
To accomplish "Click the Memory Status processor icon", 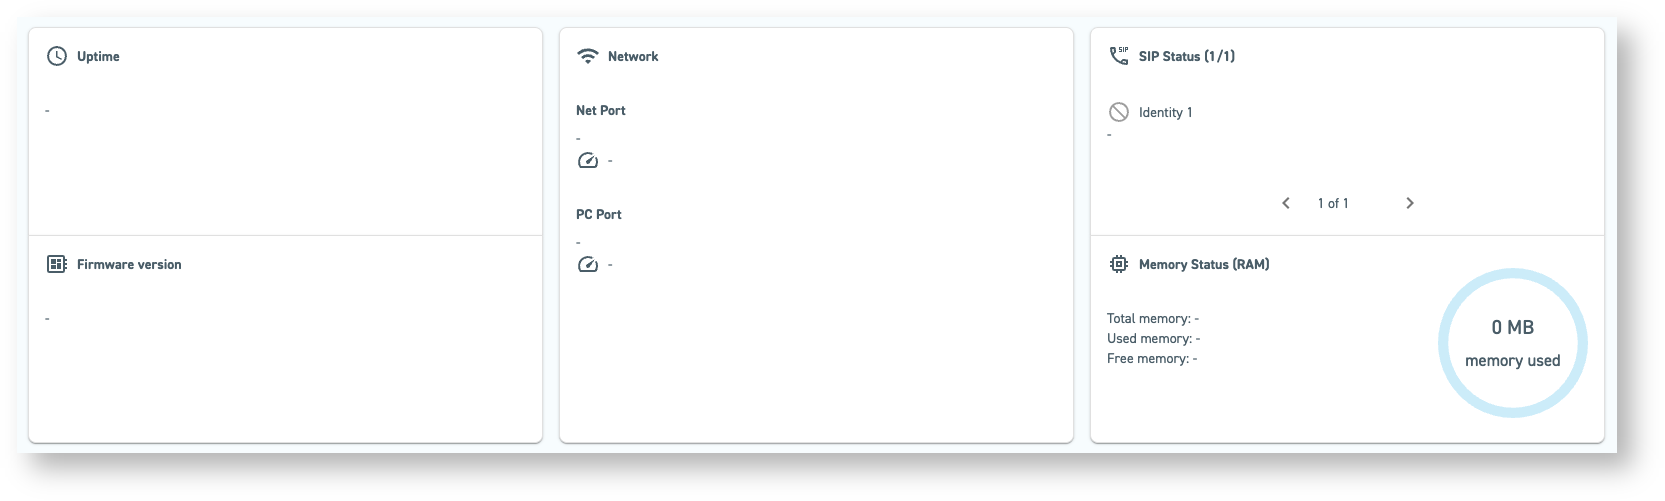I will pyautogui.click(x=1119, y=264).
